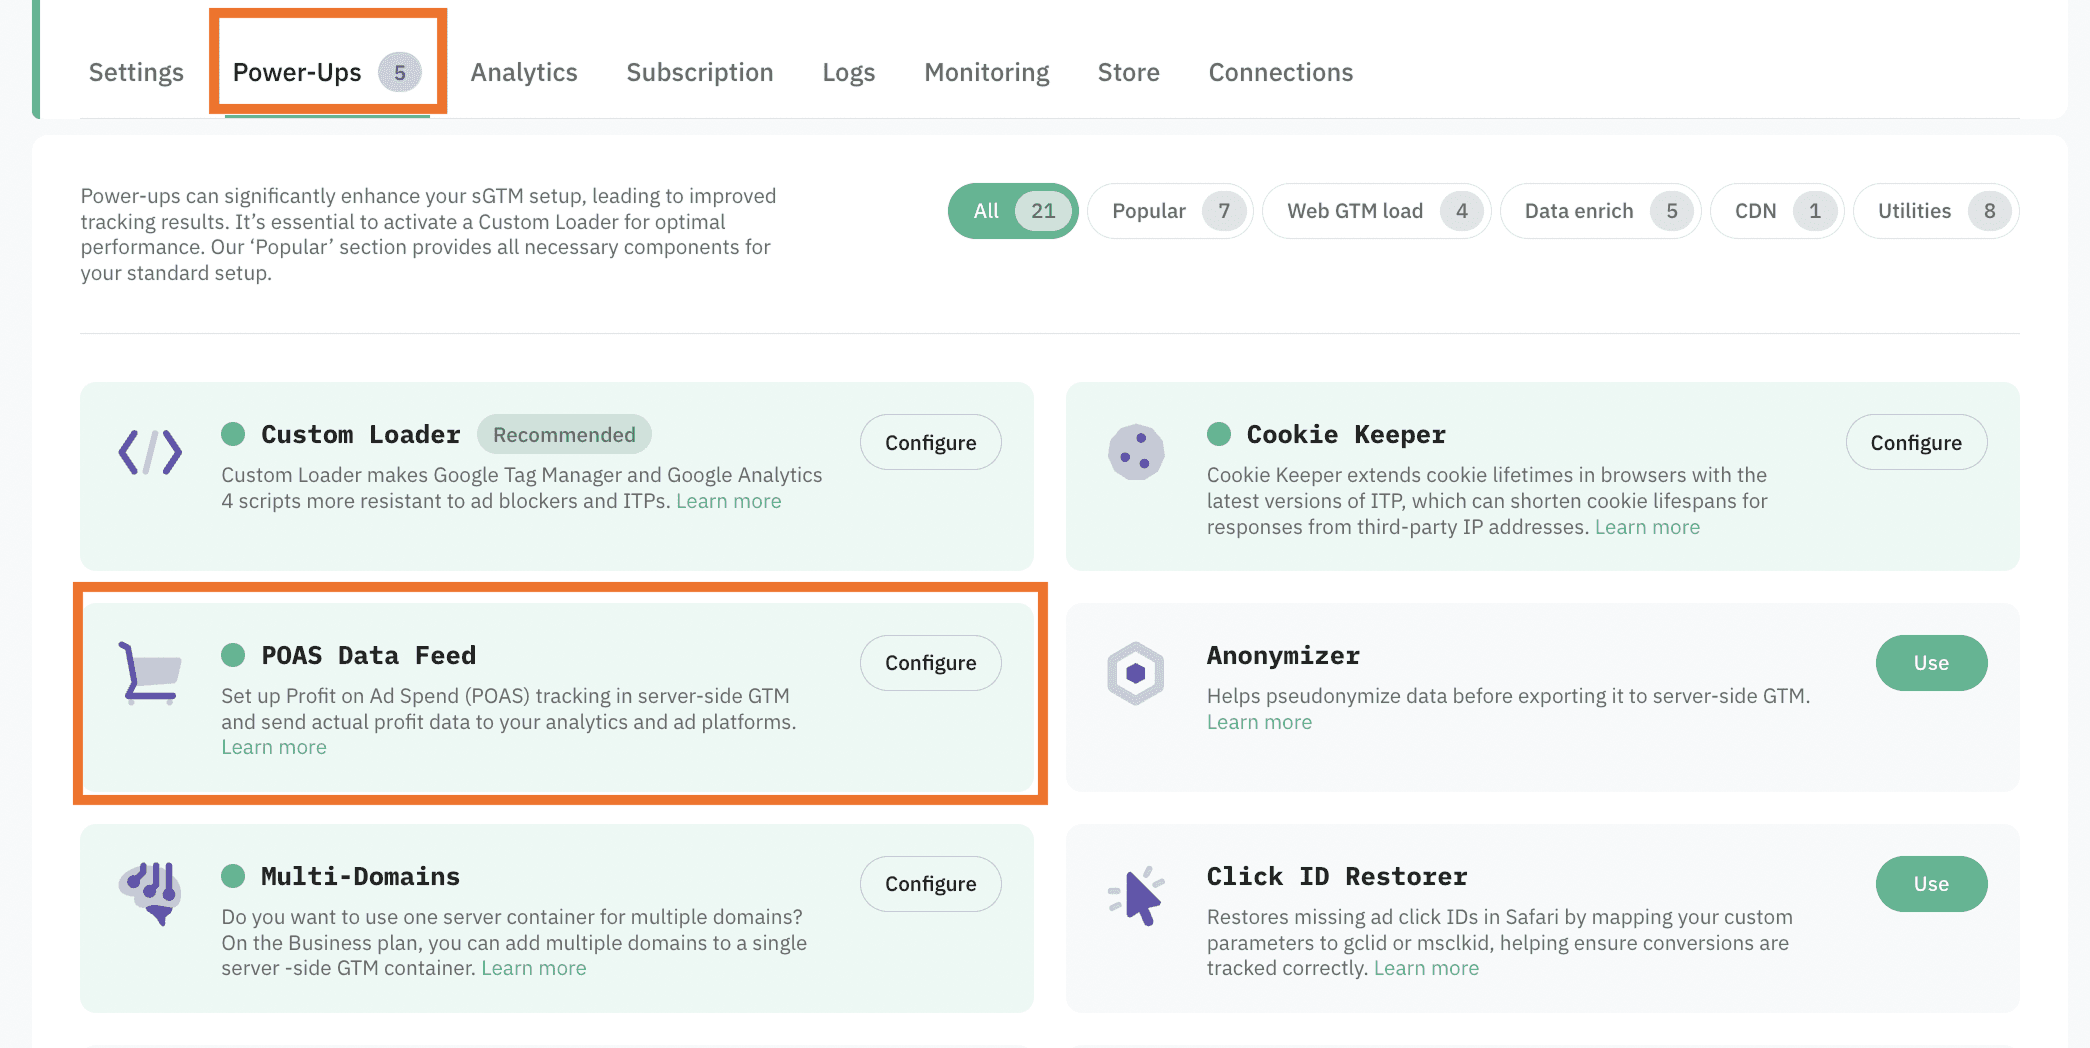The height and width of the screenshot is (1048, 2090).
Task: Click the green status dot beside Custom Loader
Action: coord(233,434)
